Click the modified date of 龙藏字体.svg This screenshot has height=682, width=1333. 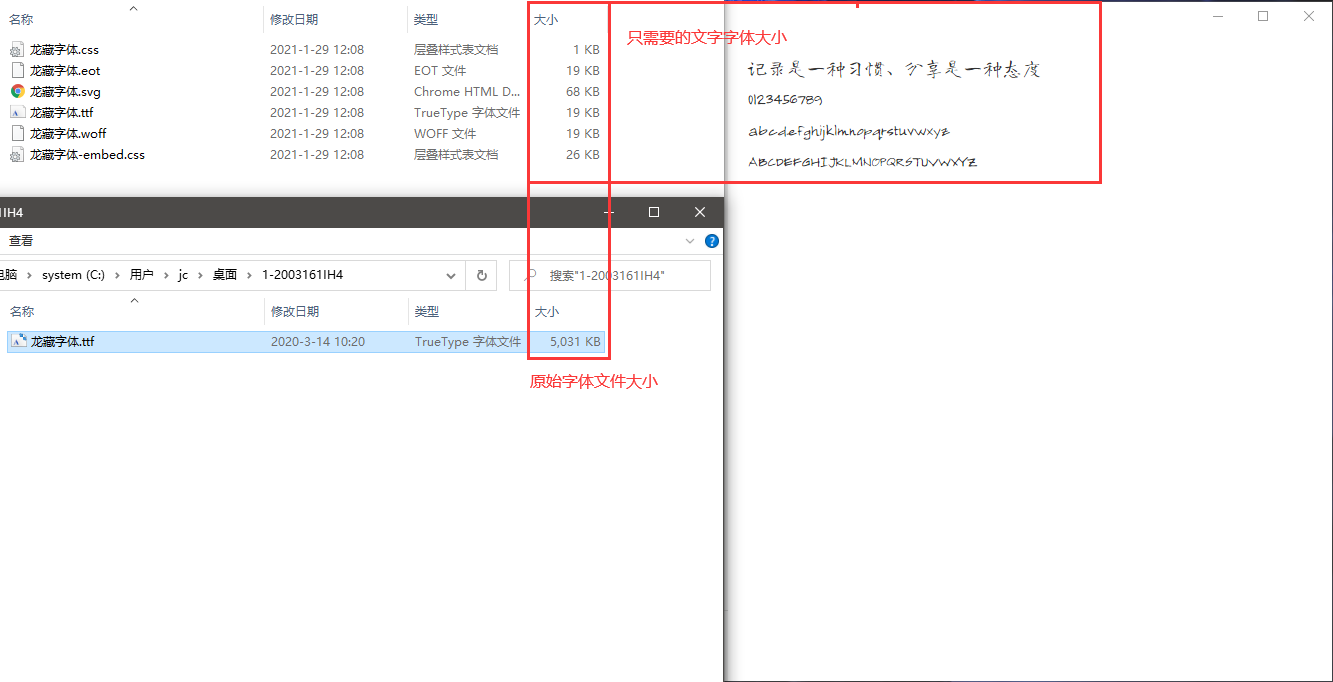317,91
